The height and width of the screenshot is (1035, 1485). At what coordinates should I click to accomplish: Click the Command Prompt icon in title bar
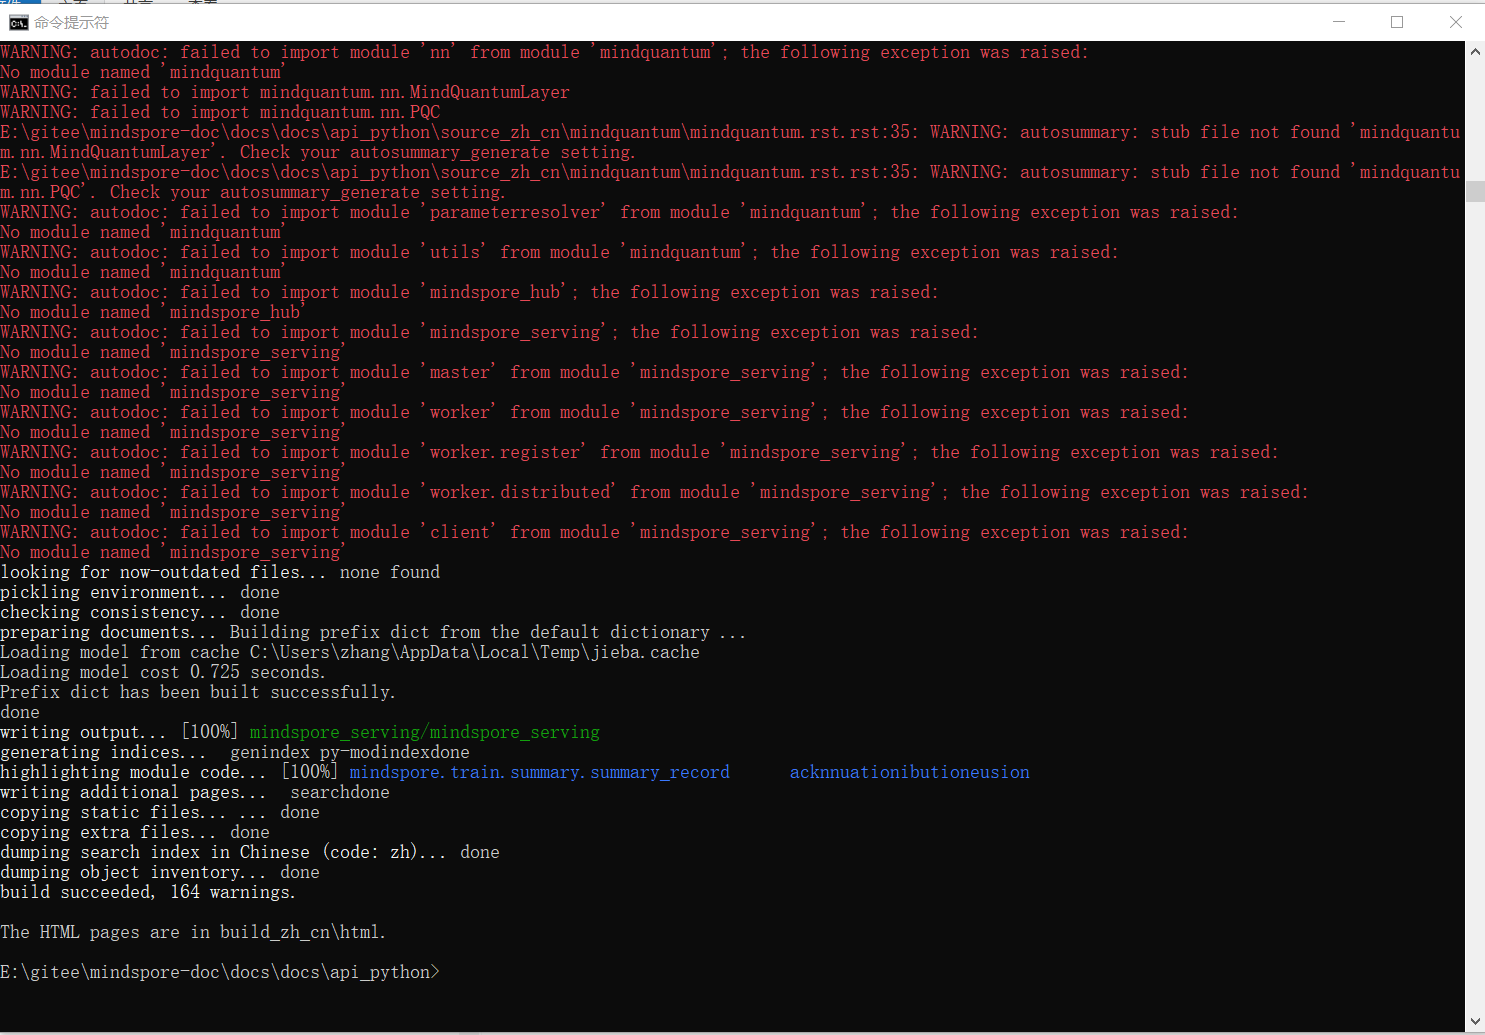click(18, 22)
